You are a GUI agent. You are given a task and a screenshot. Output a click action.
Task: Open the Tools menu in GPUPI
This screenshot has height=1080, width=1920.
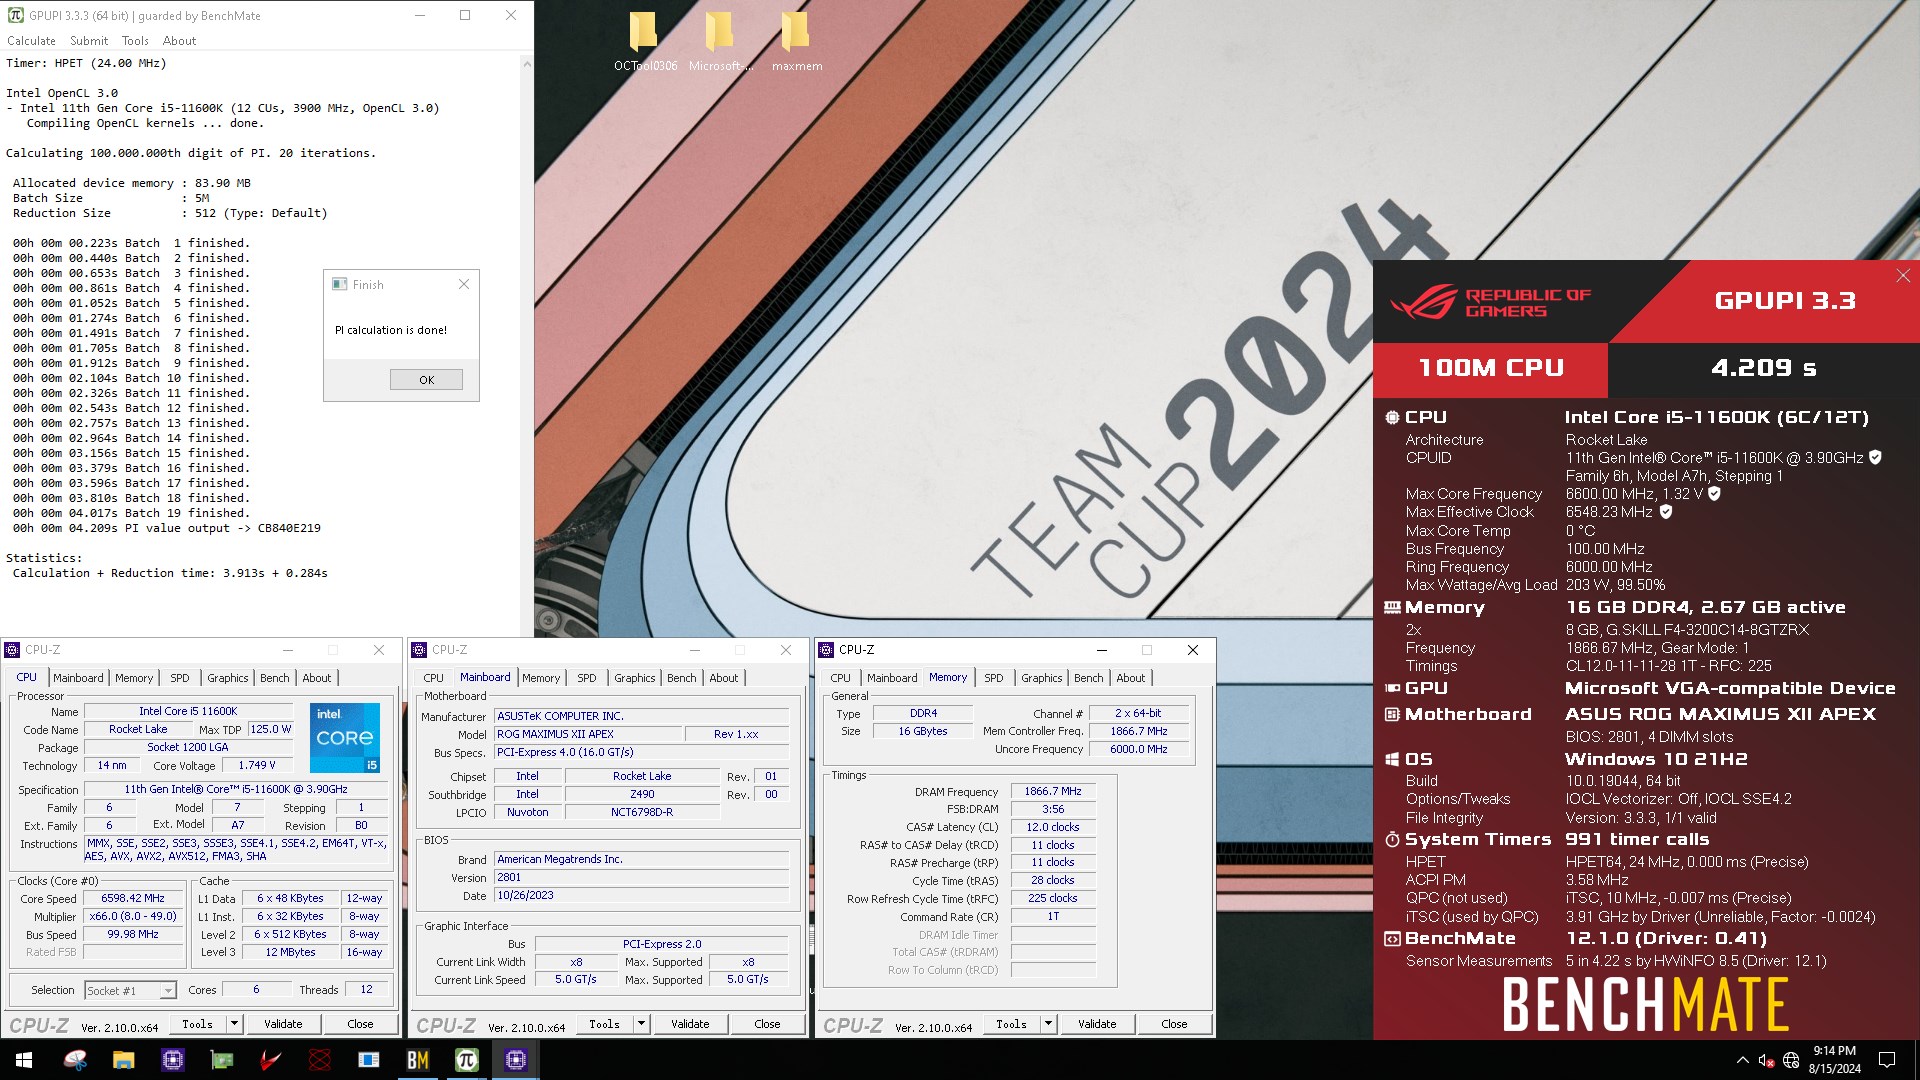click(135, 41)
